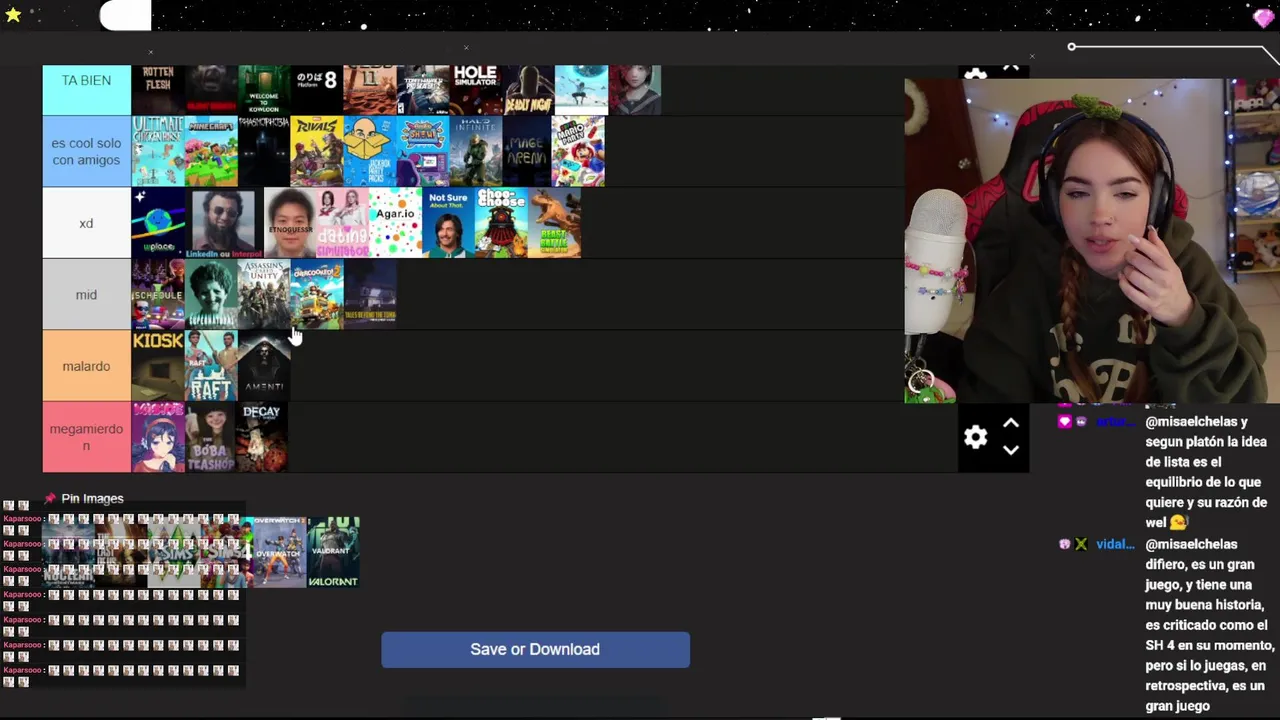Click the Marvel Rivals cover

[317, 151]
